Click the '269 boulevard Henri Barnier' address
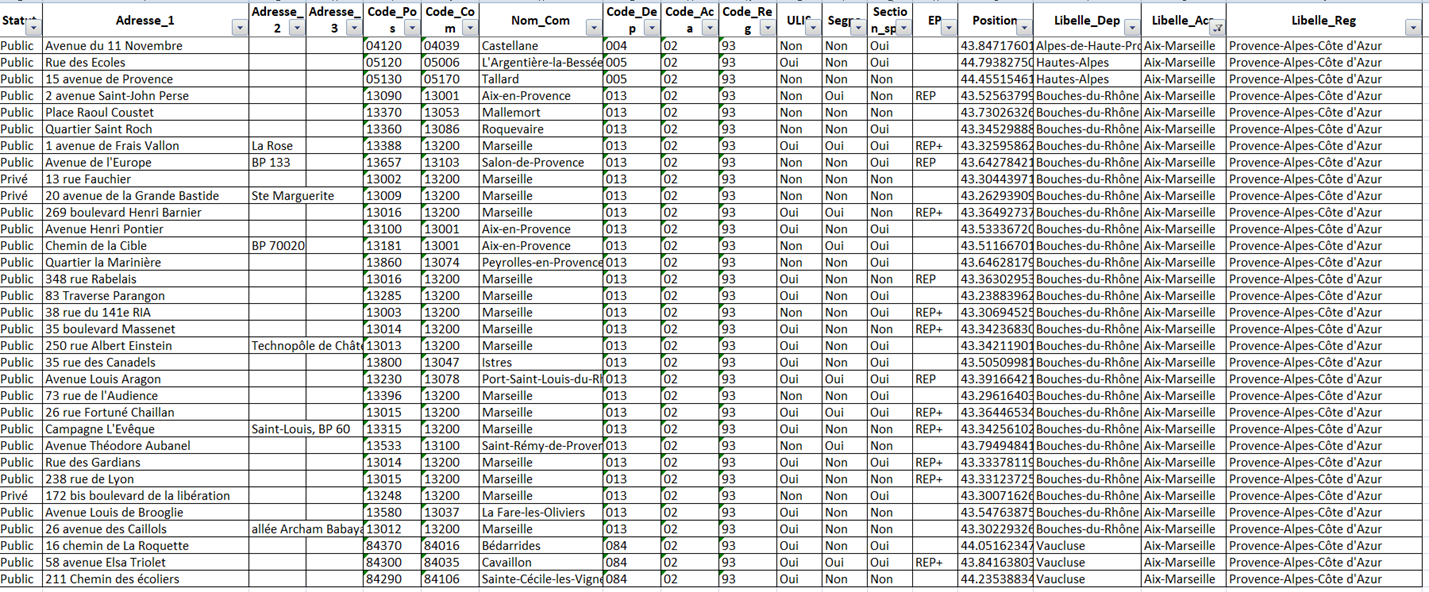Screen dimensions: 1429x592 click(x=146, y=212)
